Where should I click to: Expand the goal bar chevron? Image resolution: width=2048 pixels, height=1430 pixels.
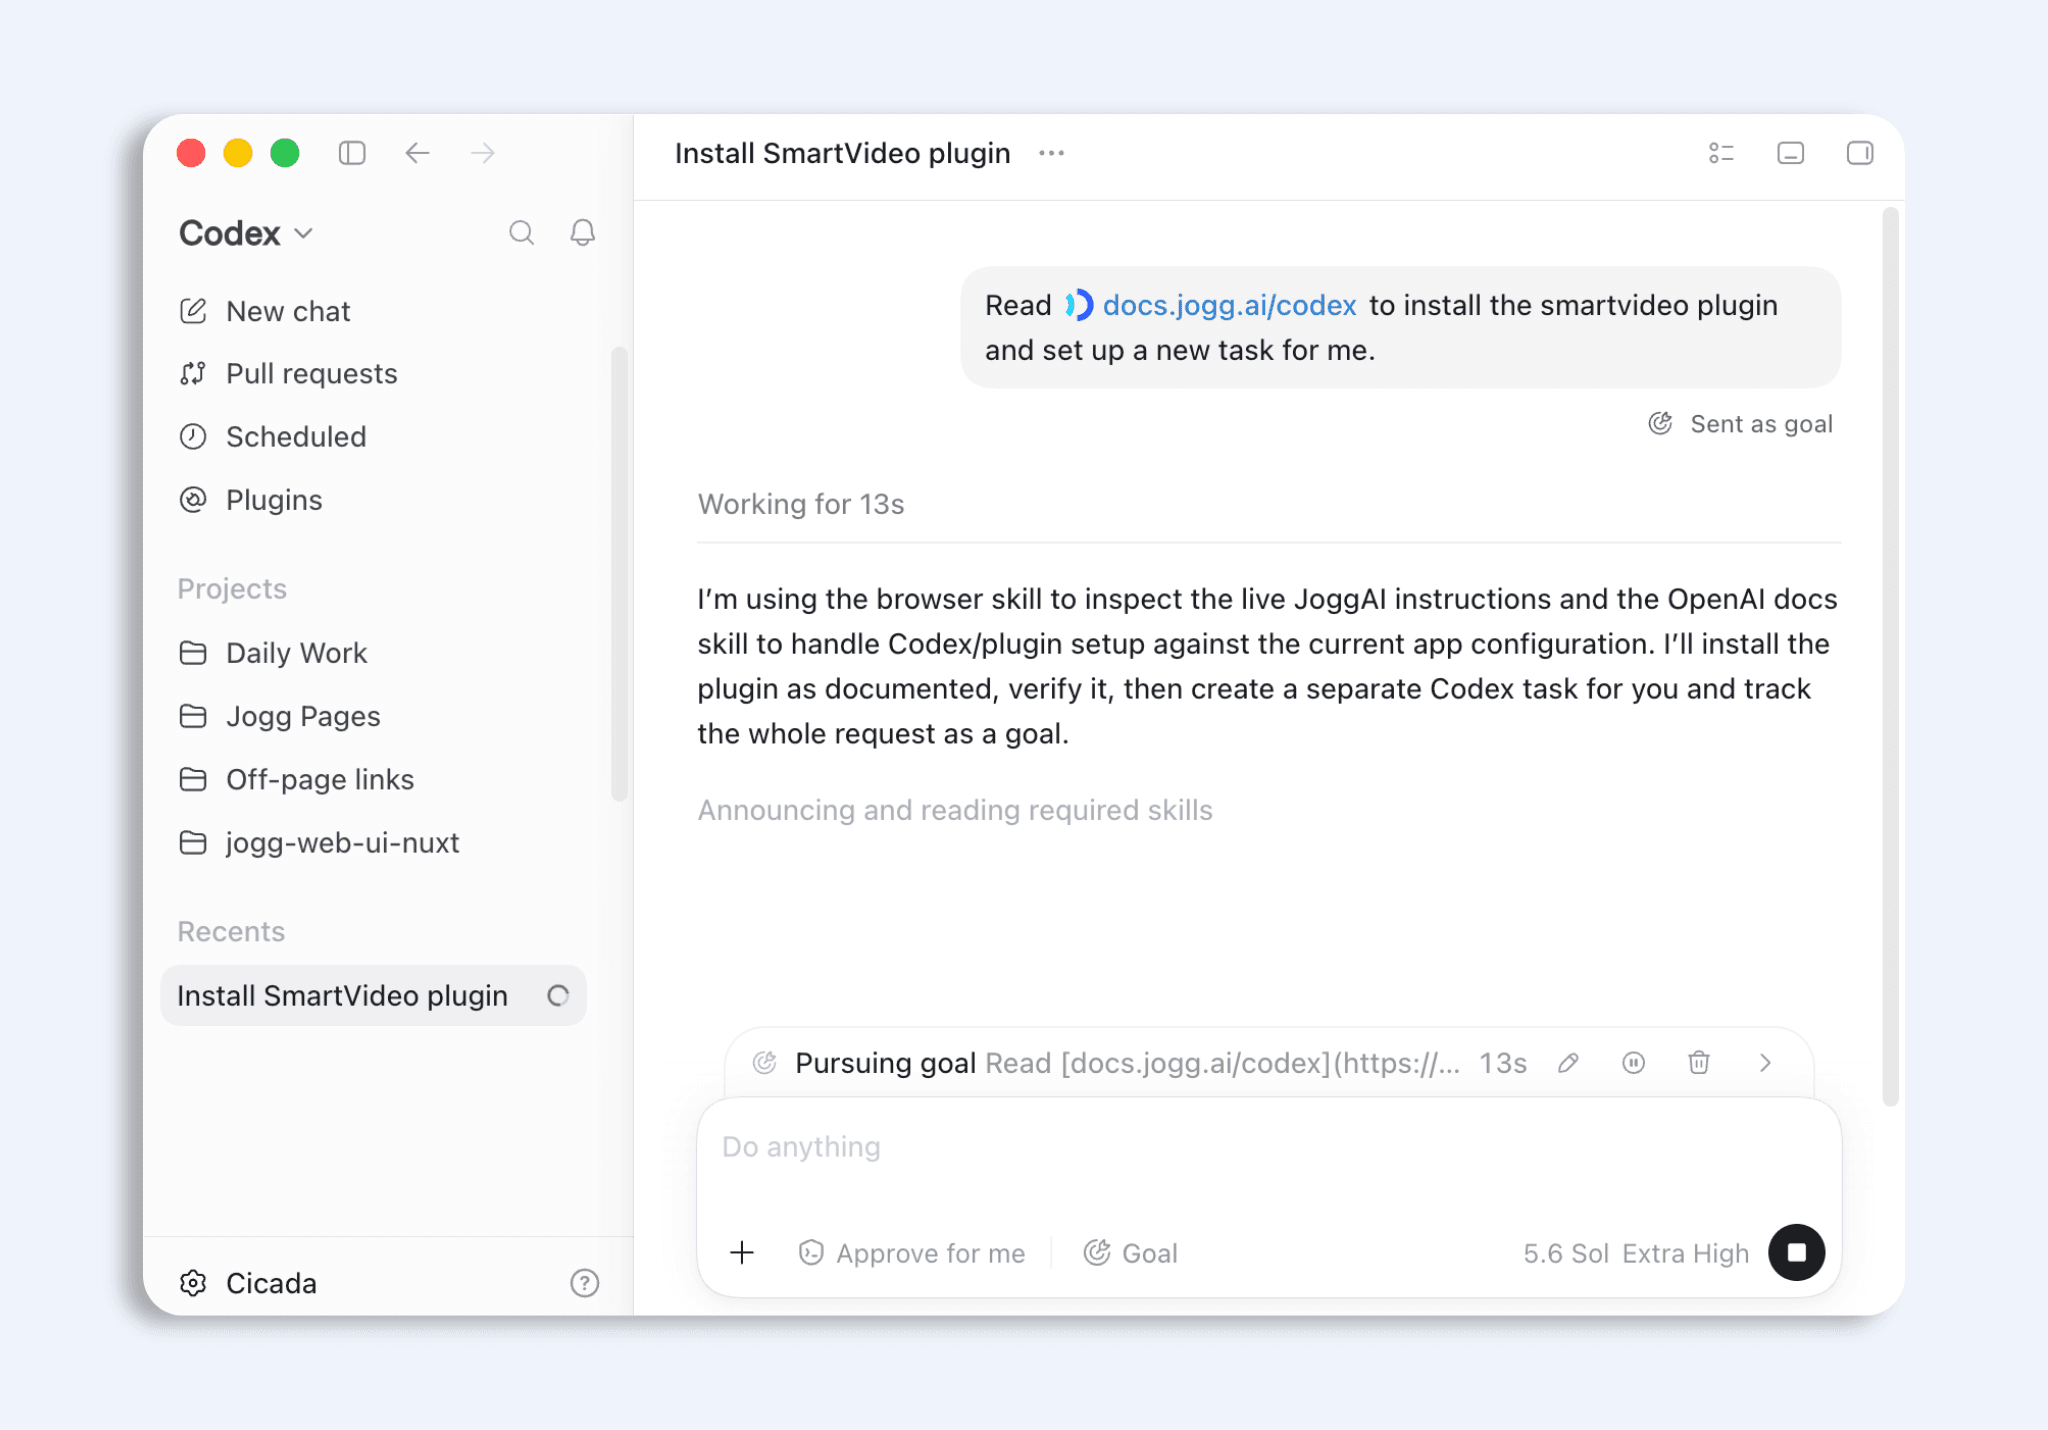[x=1765, y=1063]
